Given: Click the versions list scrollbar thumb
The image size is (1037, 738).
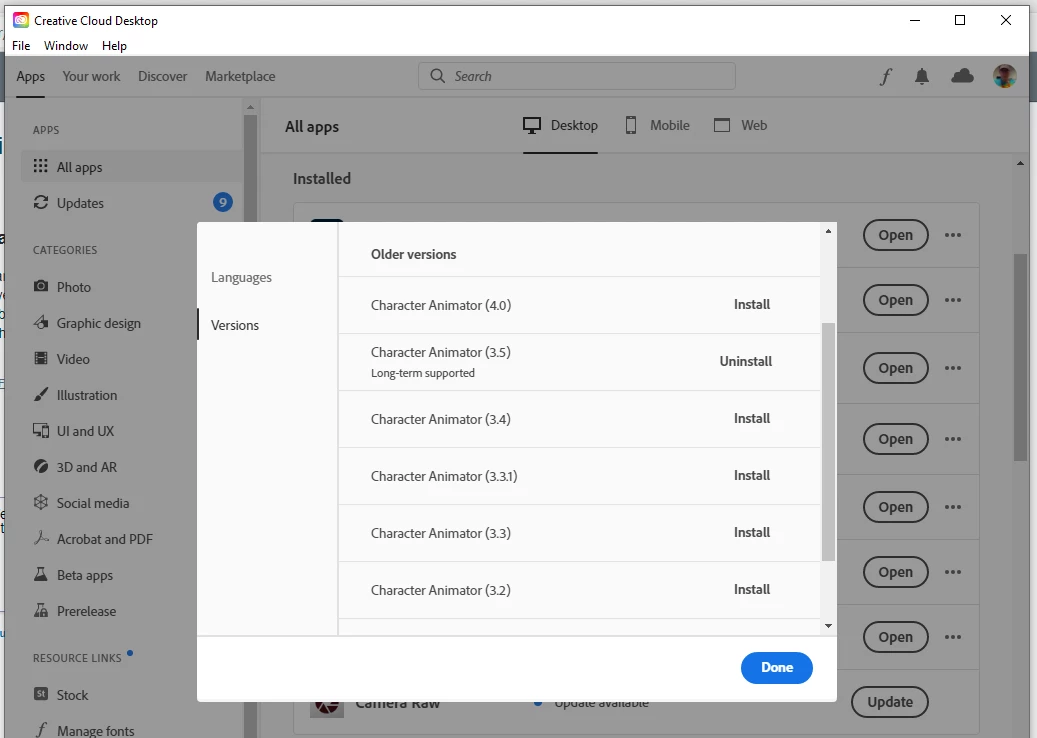Looking at the screenshot, I should click(x=828, y=442).
